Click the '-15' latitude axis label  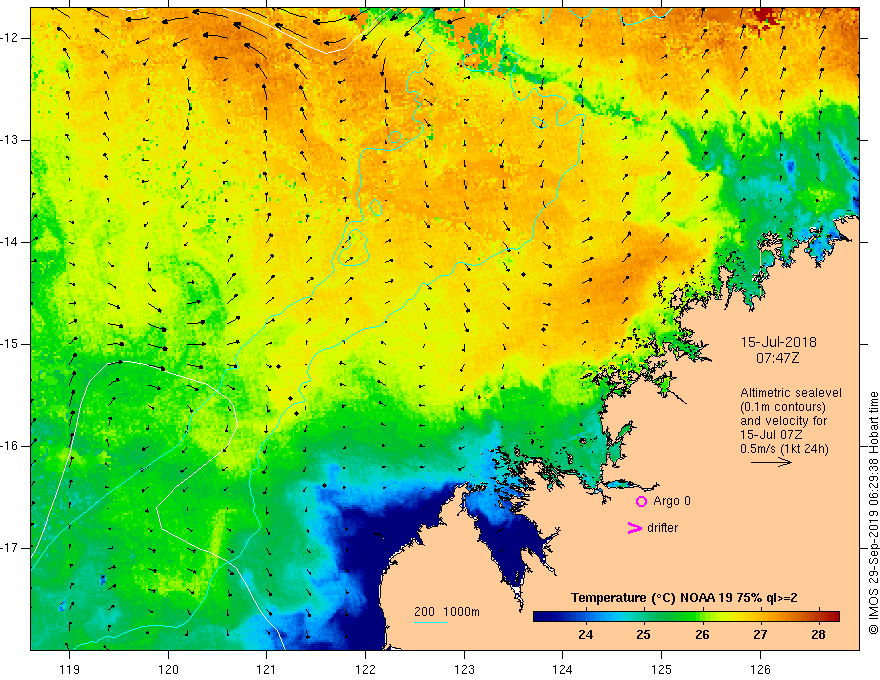click(x=11, y=344)
